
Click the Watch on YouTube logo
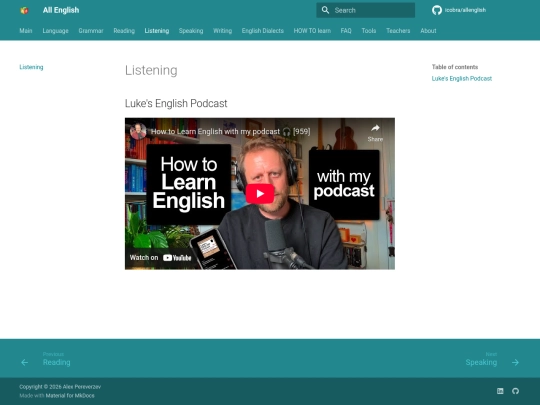[177, 258]
